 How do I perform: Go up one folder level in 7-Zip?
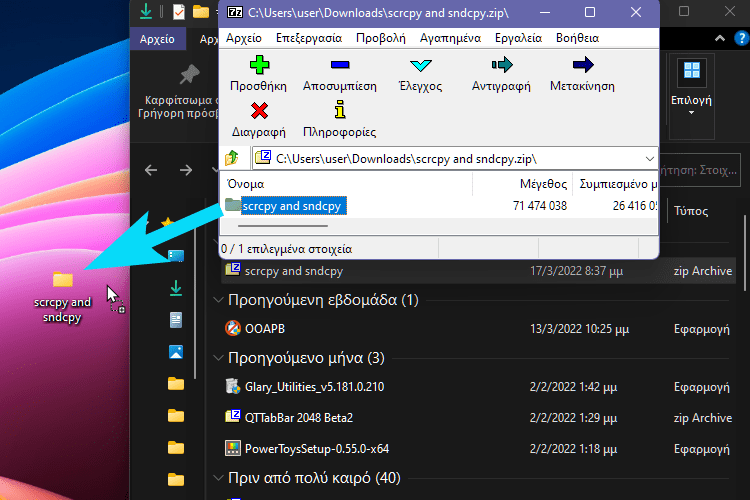point(232,157)
